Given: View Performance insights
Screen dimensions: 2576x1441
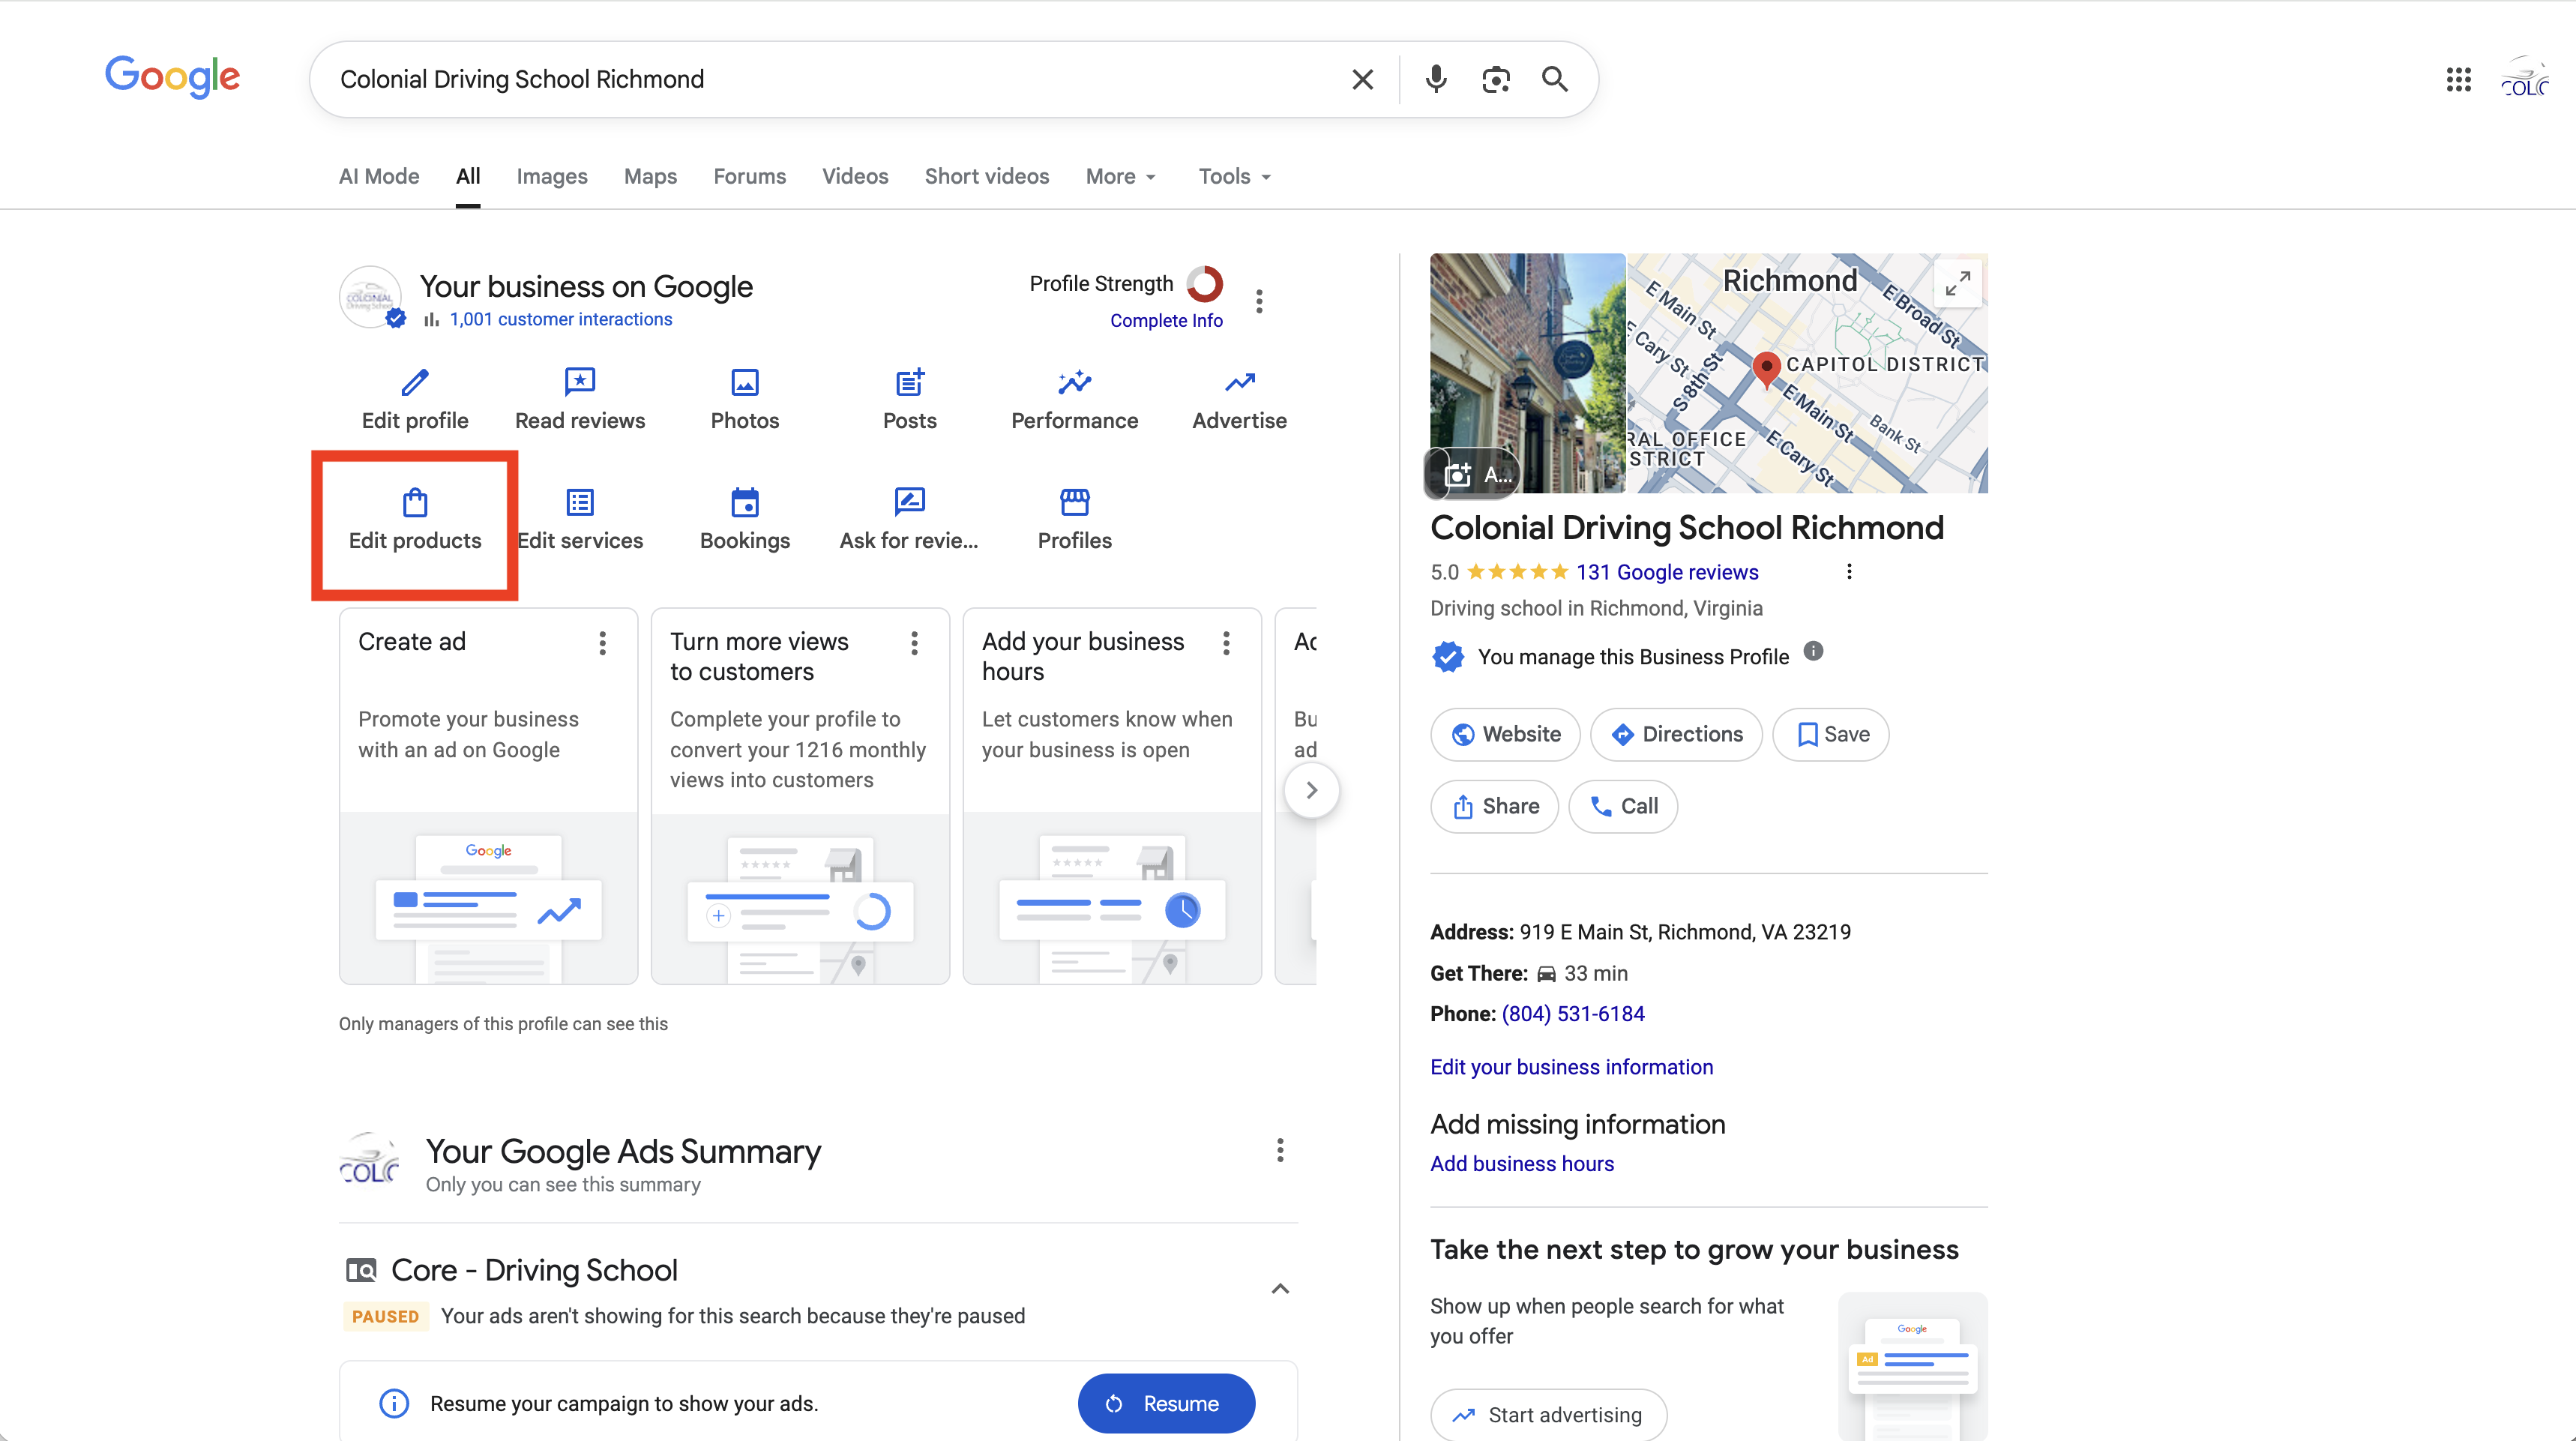Looking at the screenshot, I should 1075,400.
